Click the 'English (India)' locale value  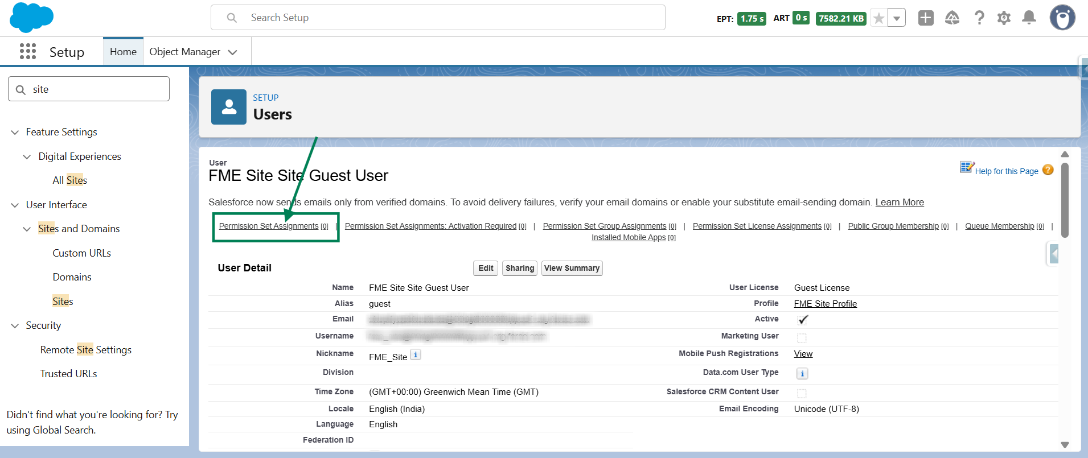tap(397, 409)
